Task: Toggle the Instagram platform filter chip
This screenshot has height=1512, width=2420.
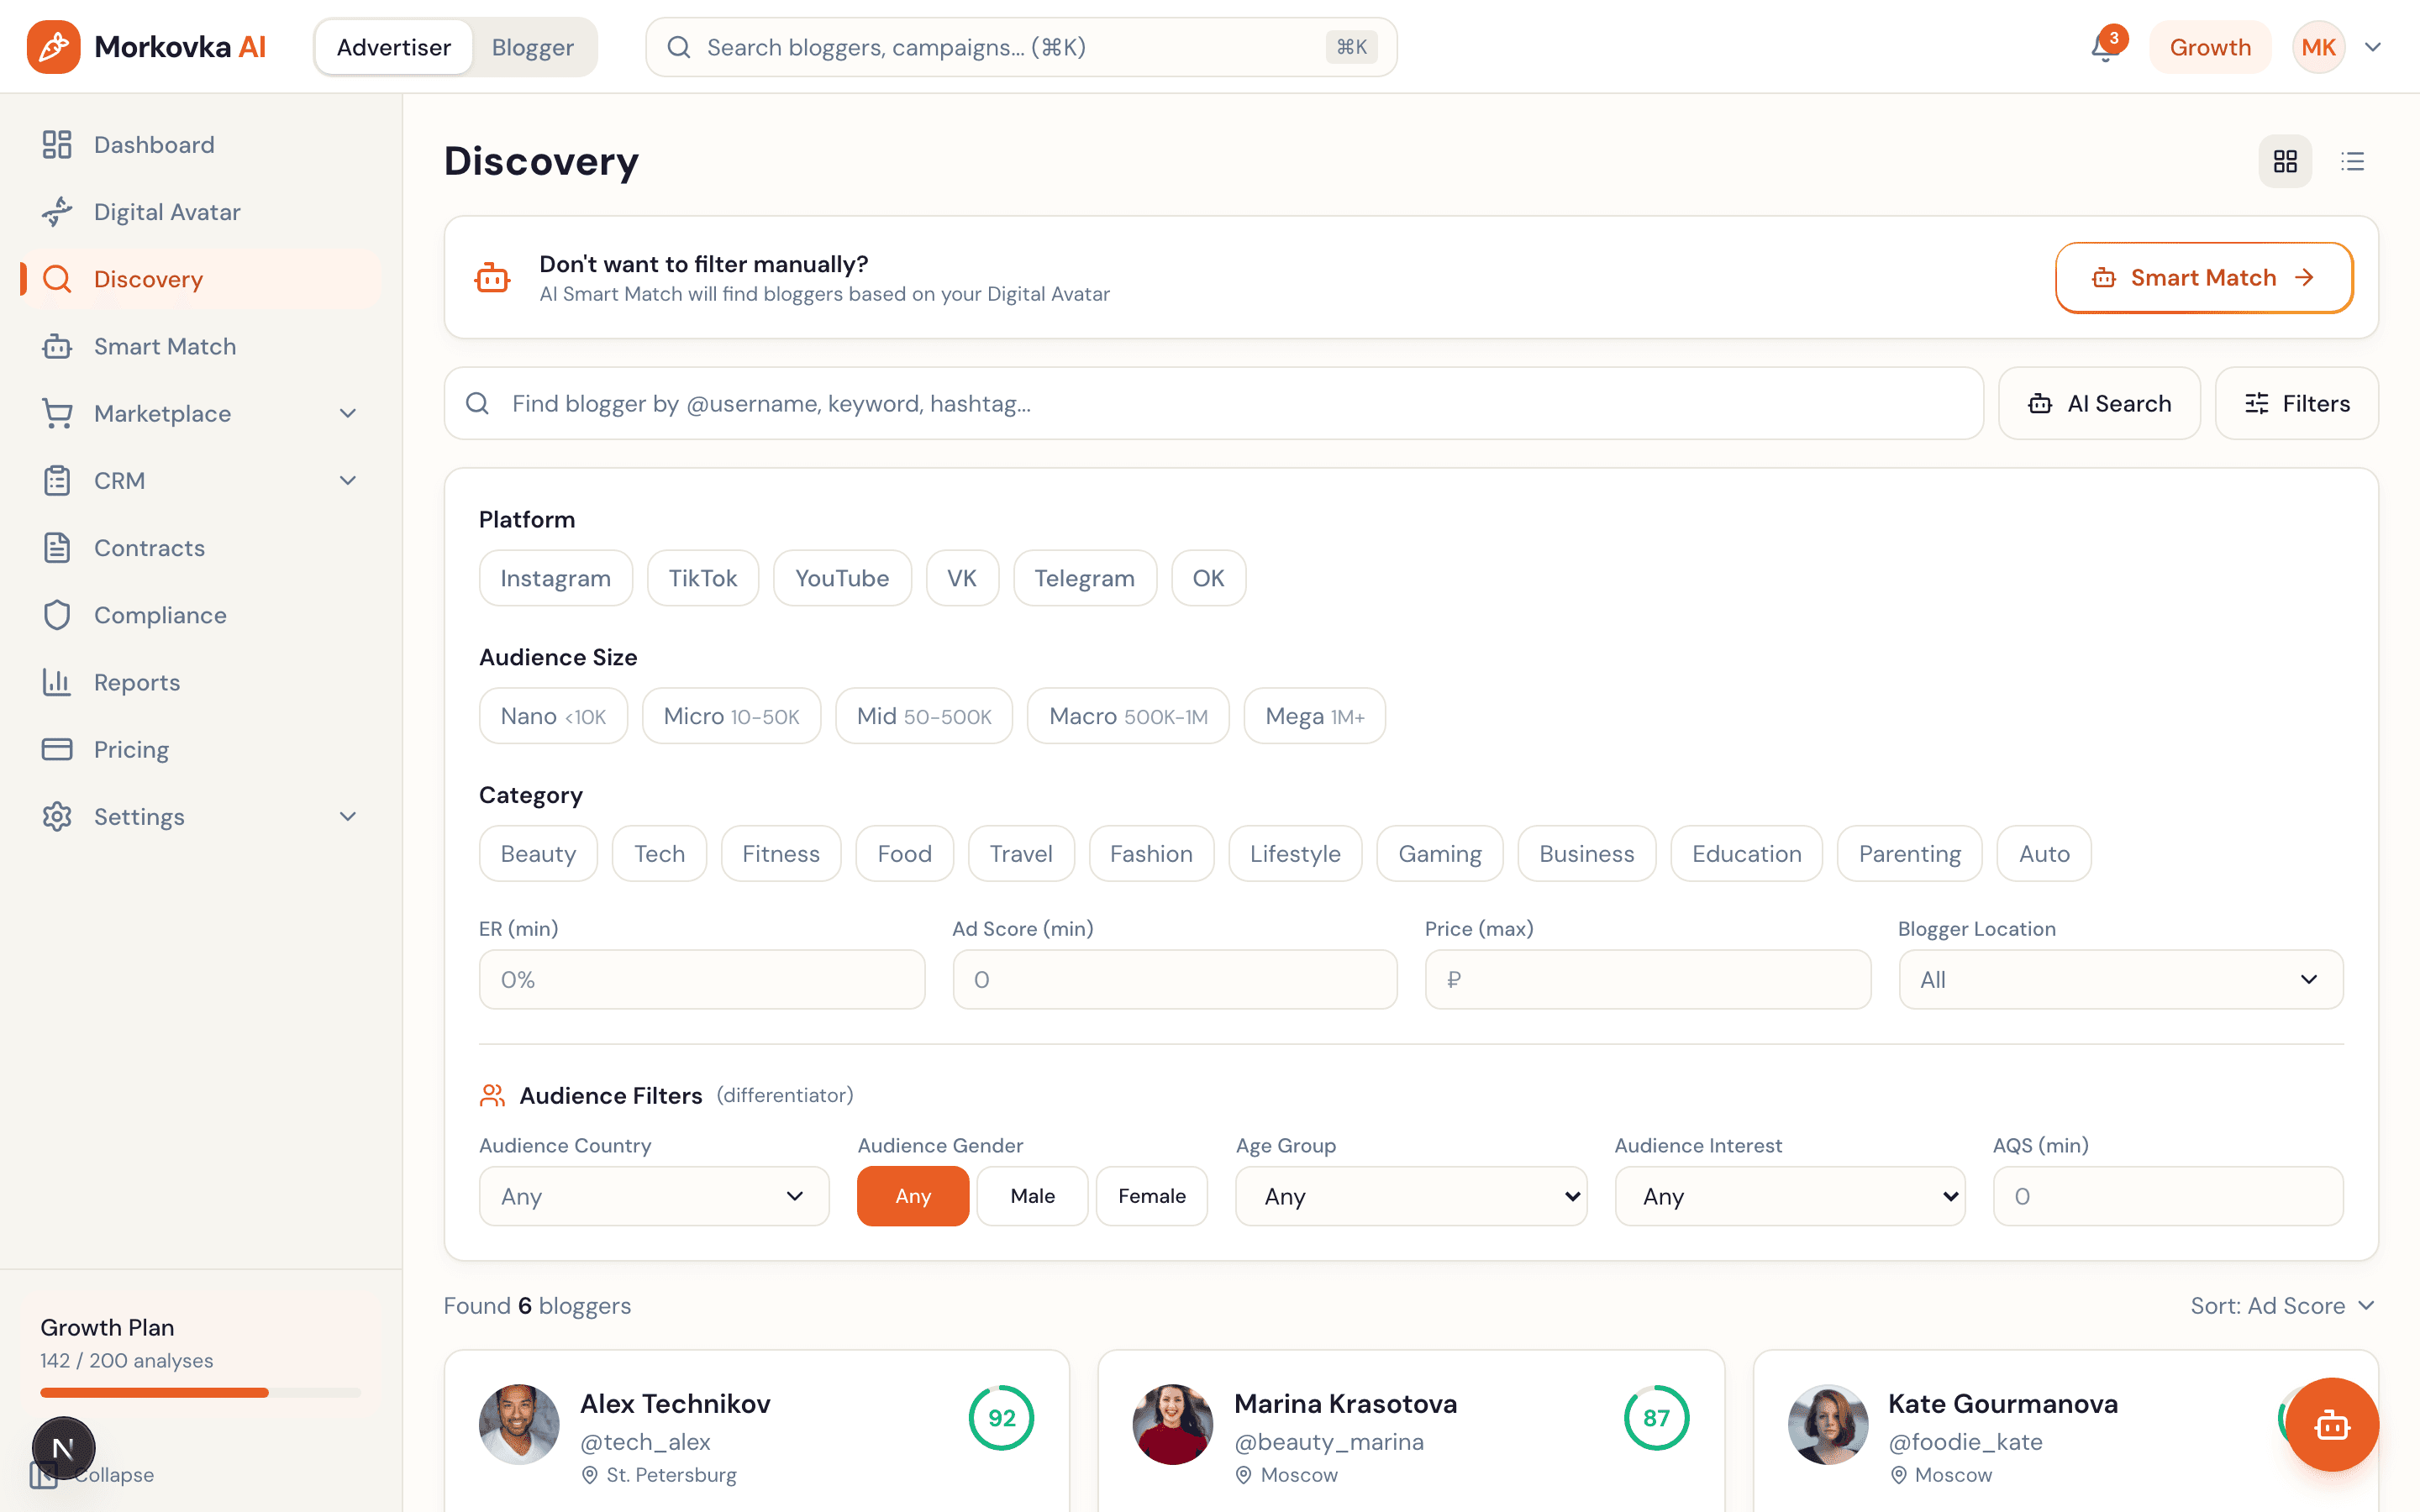Action: pos(555,578)
